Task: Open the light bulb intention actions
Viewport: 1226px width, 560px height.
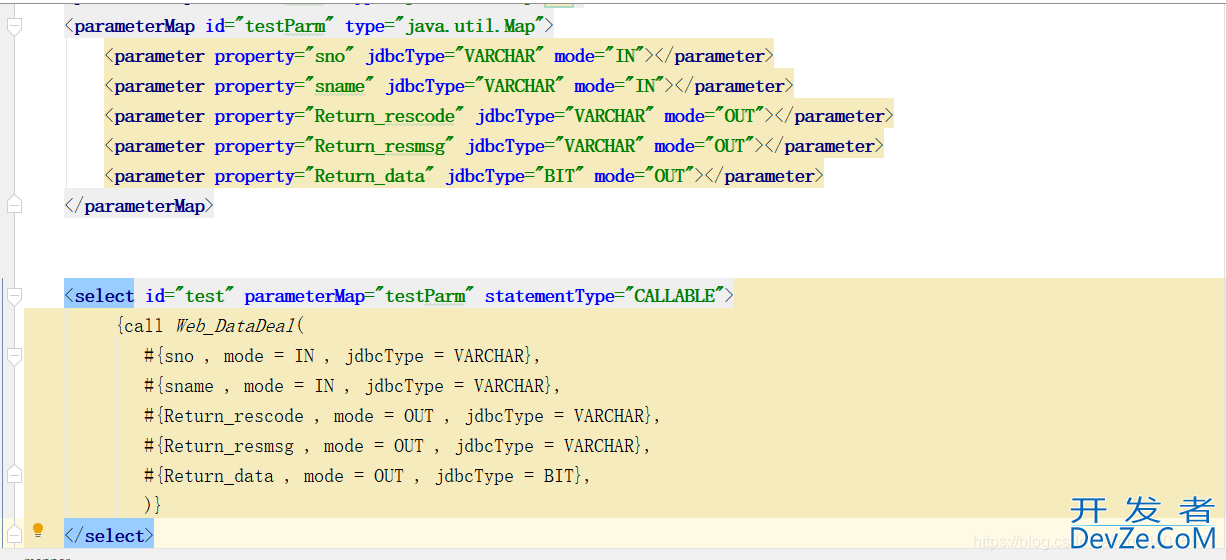Action: 38,530
